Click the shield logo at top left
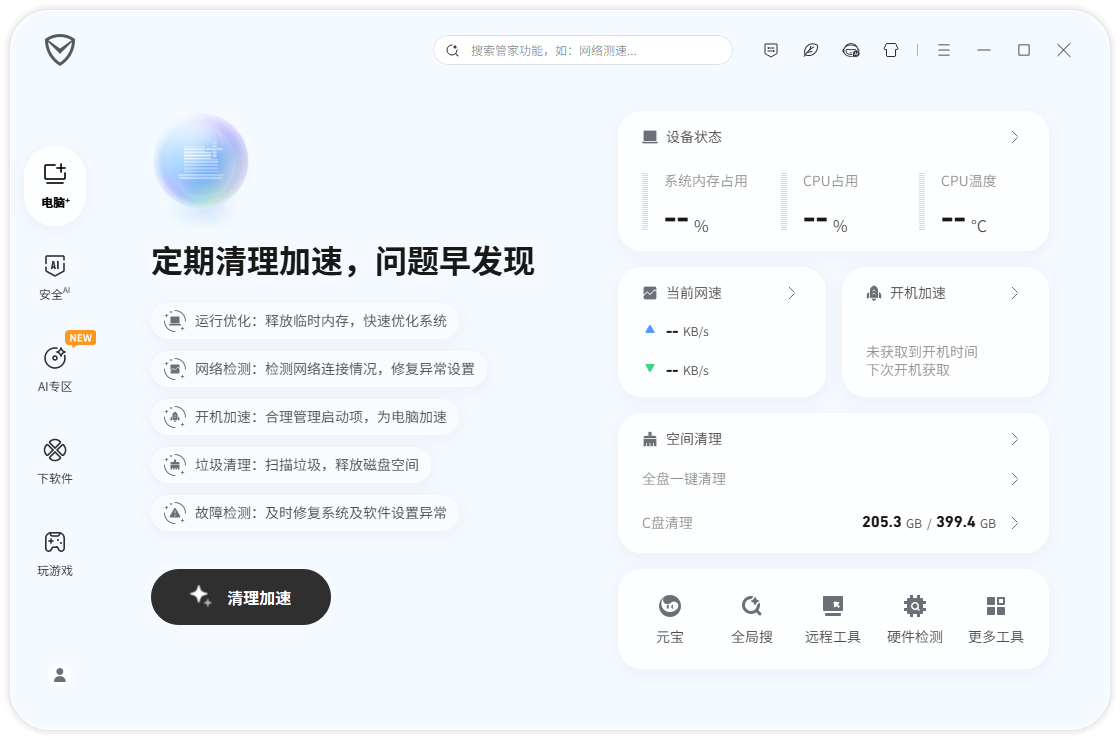The height and width of the screenshot is (740, 1120). [60, 50]
